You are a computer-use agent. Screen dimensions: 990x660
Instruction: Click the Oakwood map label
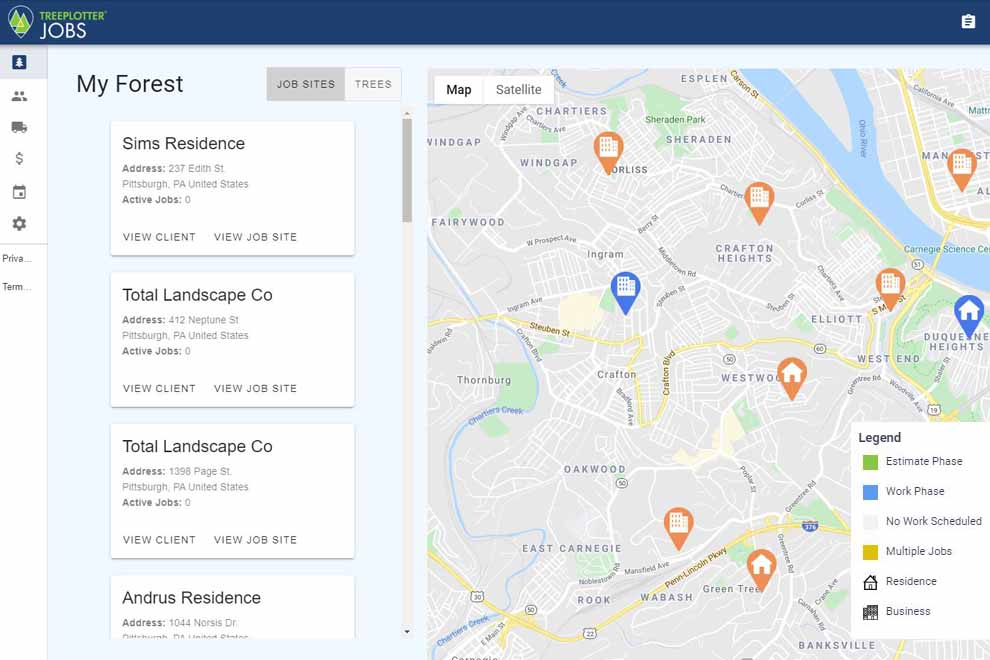(595, 469)
